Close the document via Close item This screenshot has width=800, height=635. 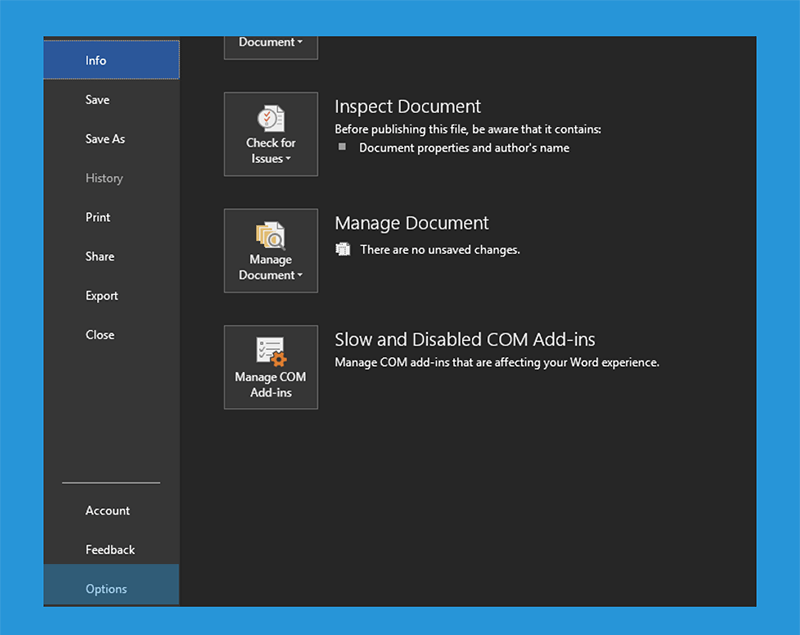[x=111, y=335]
